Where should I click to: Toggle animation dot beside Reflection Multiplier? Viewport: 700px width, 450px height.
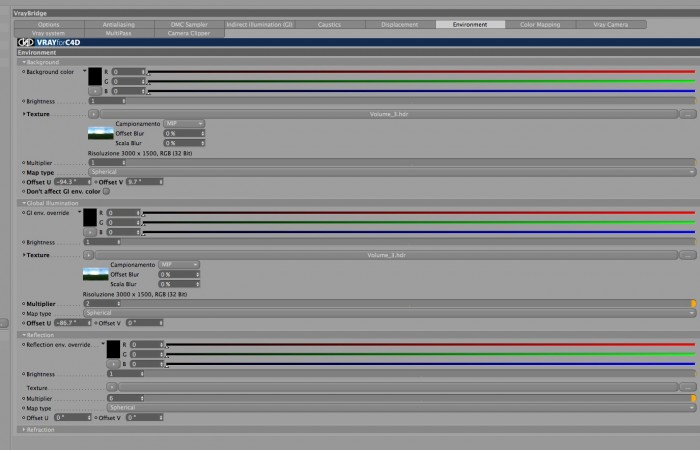coord(24,398)
